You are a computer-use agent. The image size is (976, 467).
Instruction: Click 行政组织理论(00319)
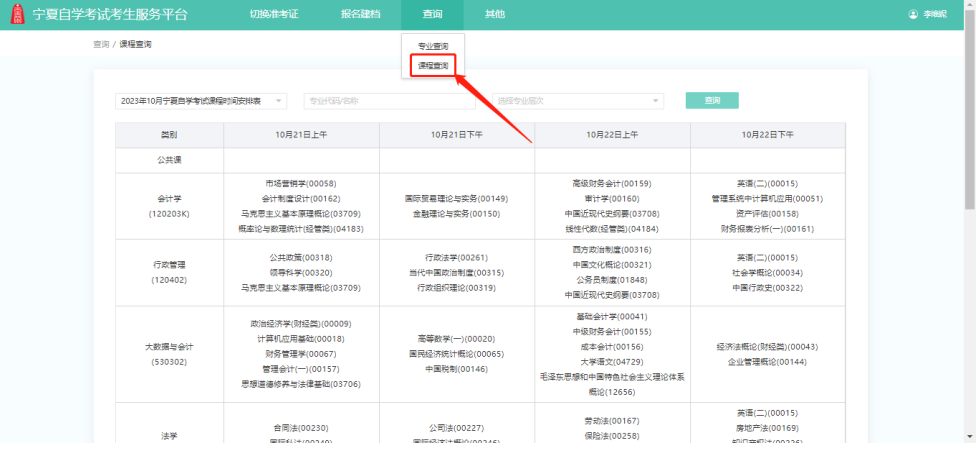[x=456, y=288]
